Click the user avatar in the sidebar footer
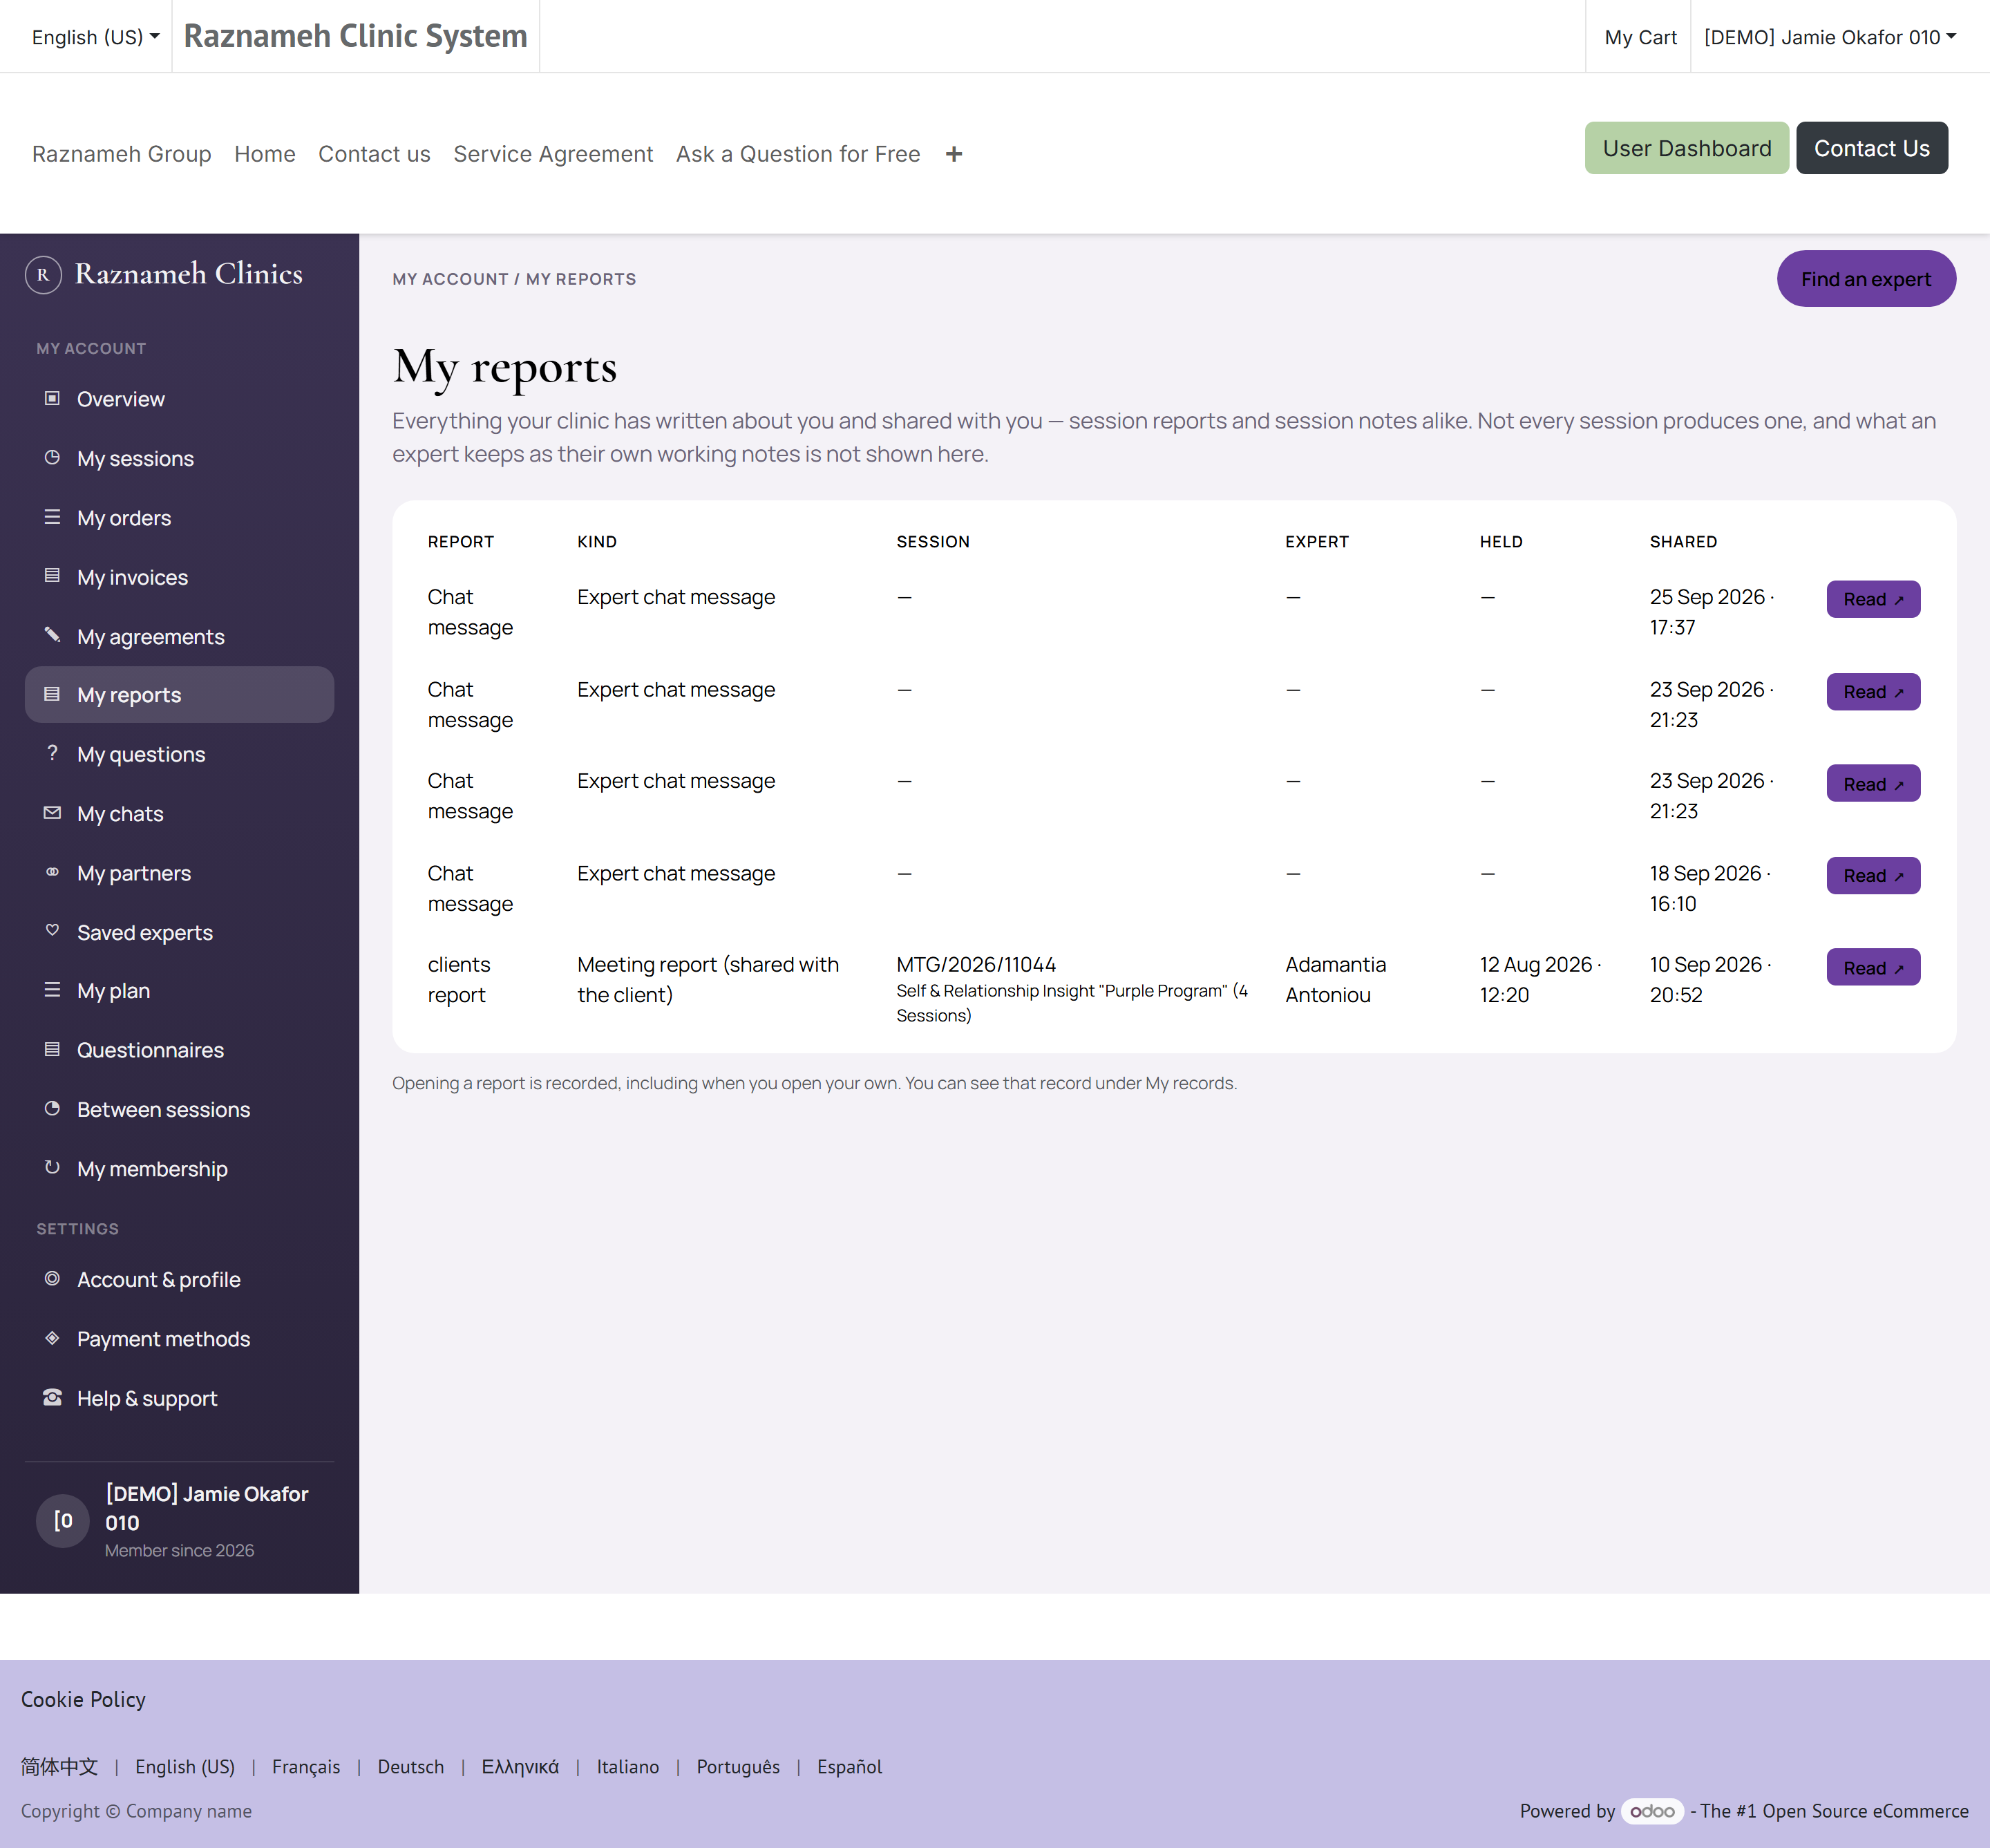The height and width of the screenshot is (1848, 1990). click(x=63, y=1521)
